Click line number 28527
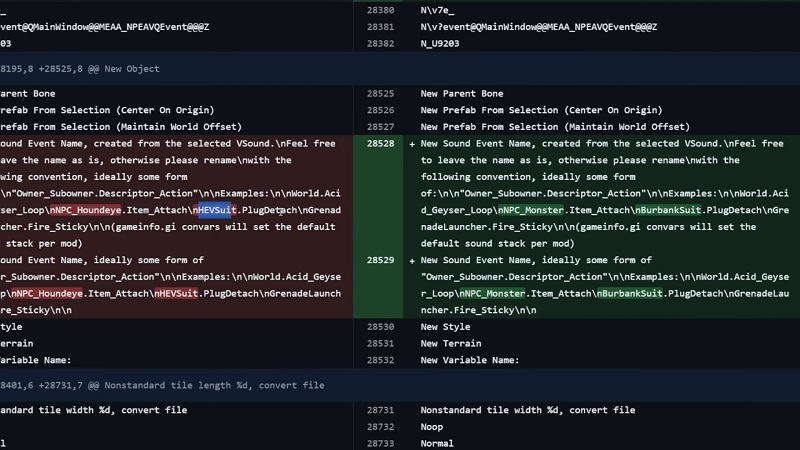This screenshot has width=800, height=450. click(380, 127)
